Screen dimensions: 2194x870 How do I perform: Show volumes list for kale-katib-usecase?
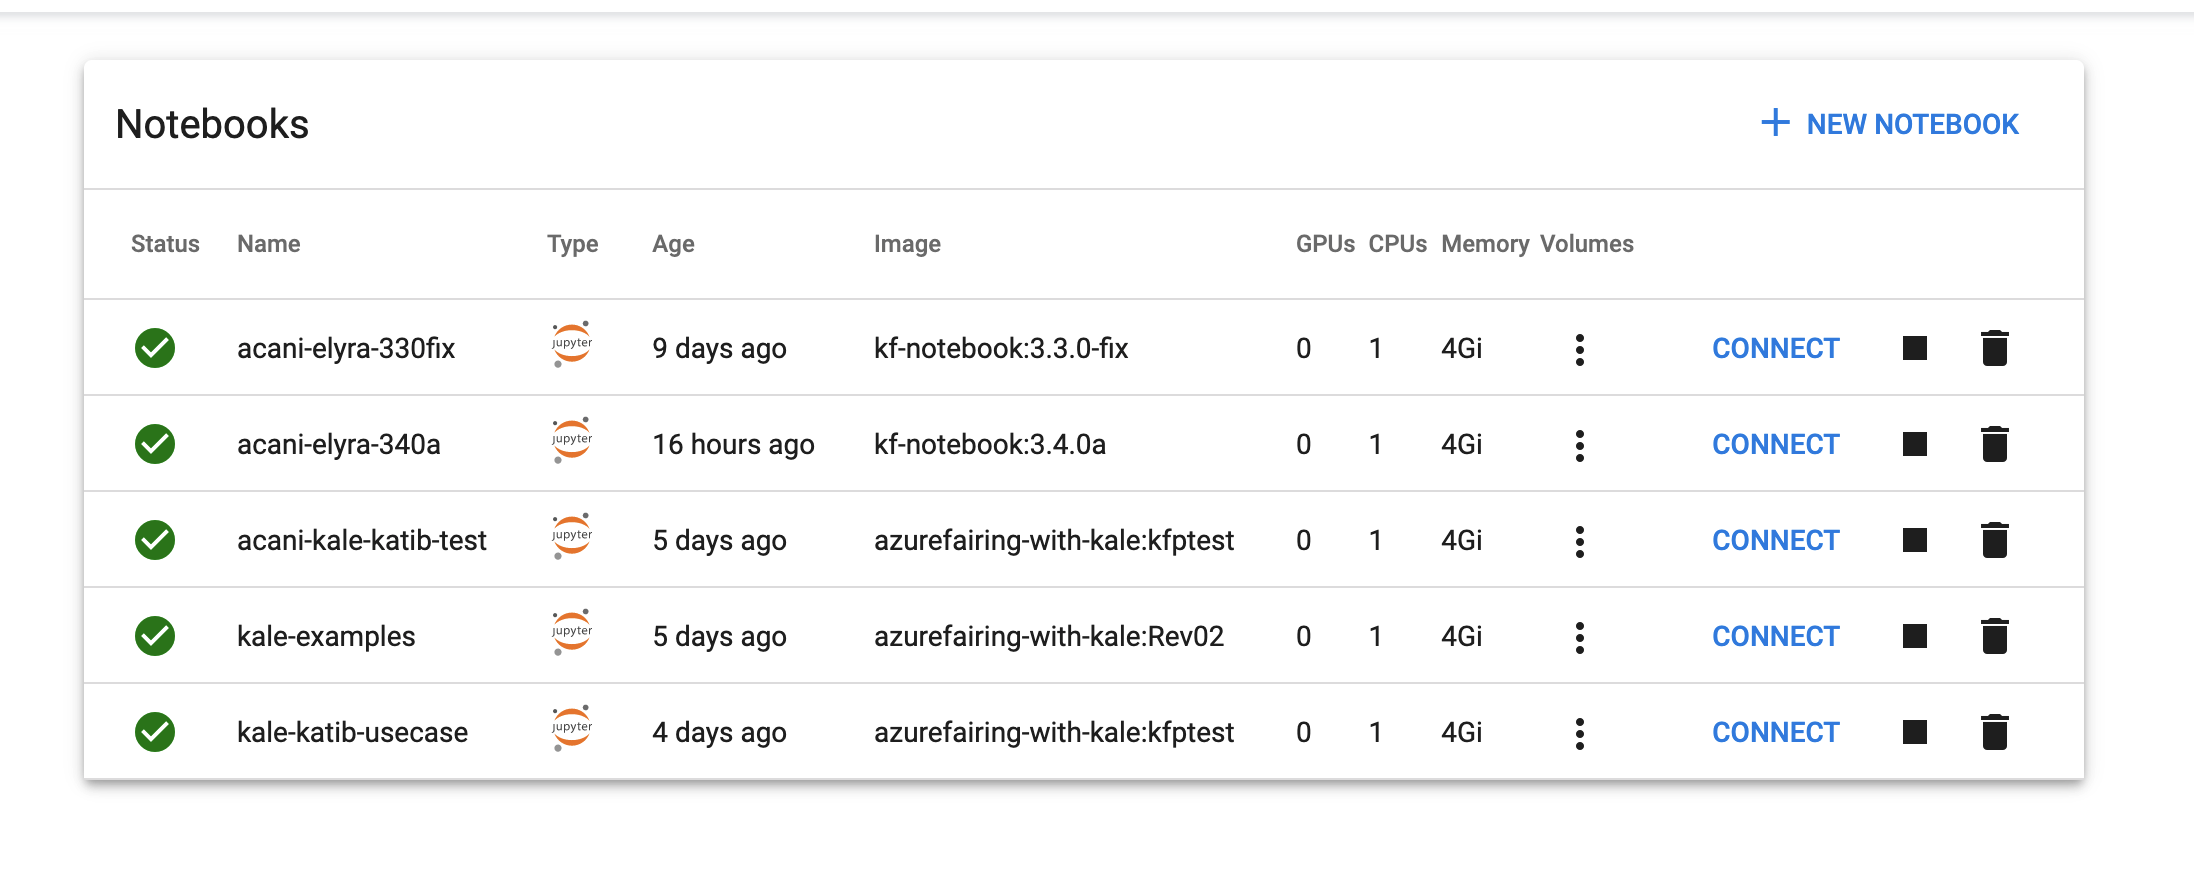(1580, 733)
